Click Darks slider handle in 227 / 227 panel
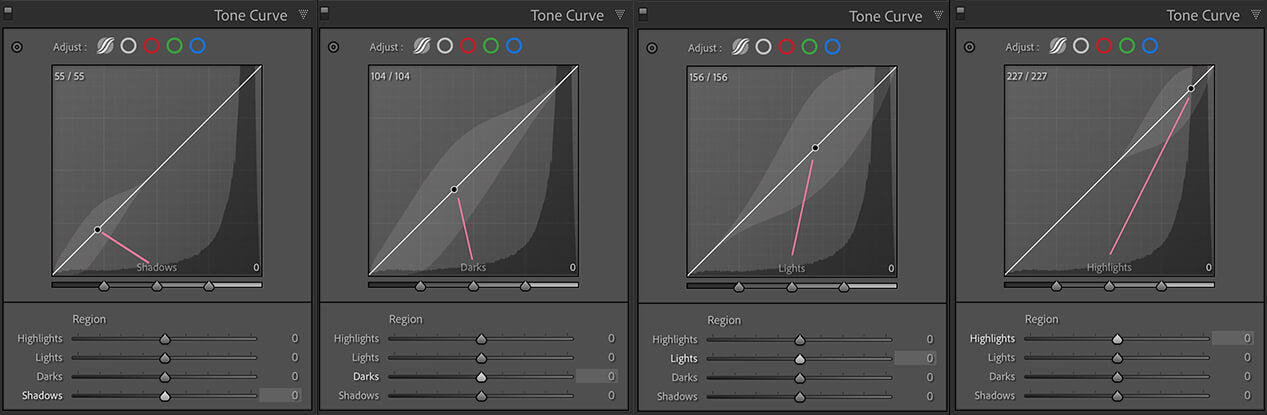This screenshot has width=1267, height=415. (x=1117, y=377)
